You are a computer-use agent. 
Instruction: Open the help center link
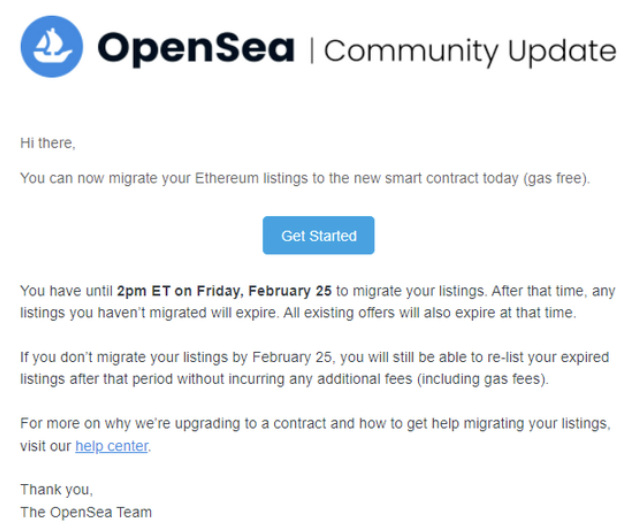click(x=112, y=446)
